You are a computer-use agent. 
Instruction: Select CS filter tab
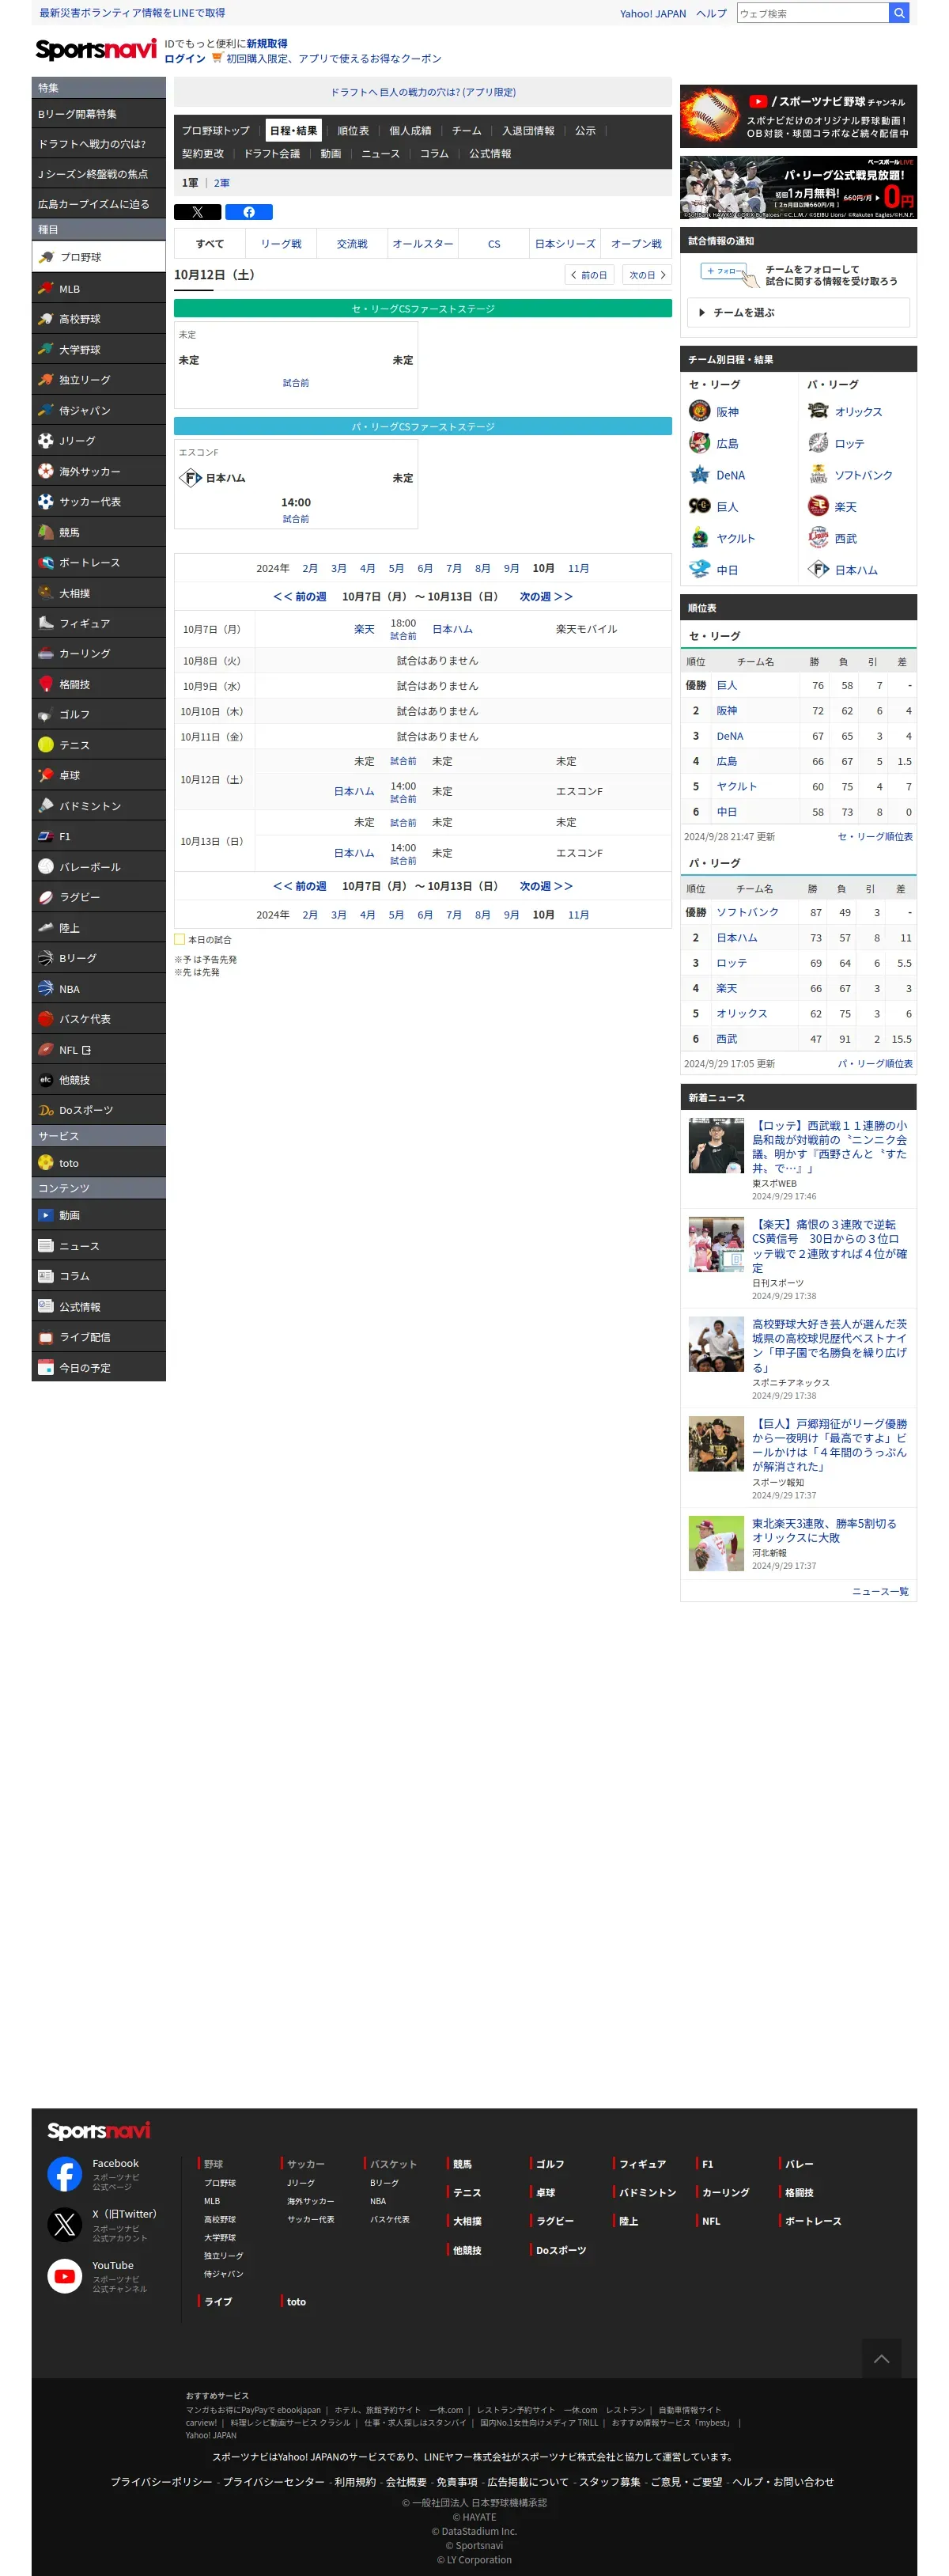494,244
